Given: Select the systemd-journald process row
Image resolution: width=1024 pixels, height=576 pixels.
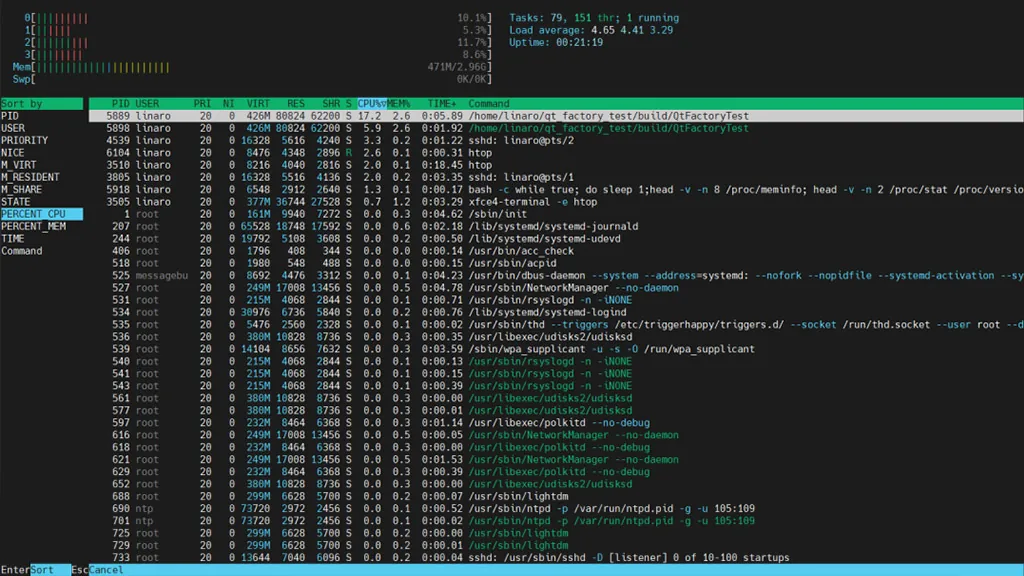Looking at the screenshot, I should click(x=556, y=227).
